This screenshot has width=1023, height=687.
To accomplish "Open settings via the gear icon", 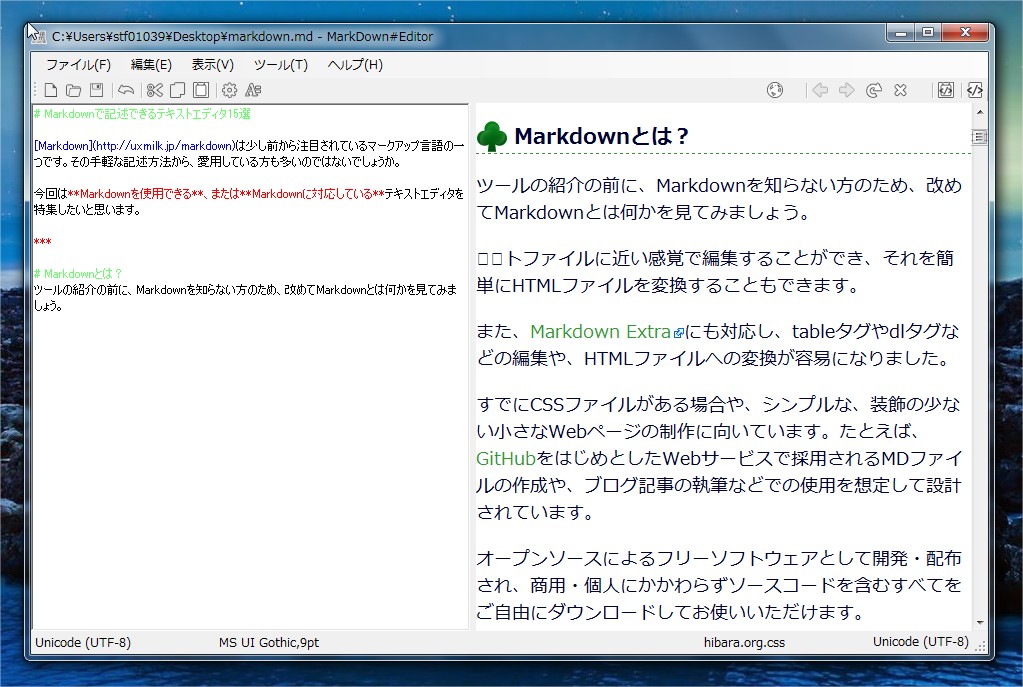I will pos(230,90).
